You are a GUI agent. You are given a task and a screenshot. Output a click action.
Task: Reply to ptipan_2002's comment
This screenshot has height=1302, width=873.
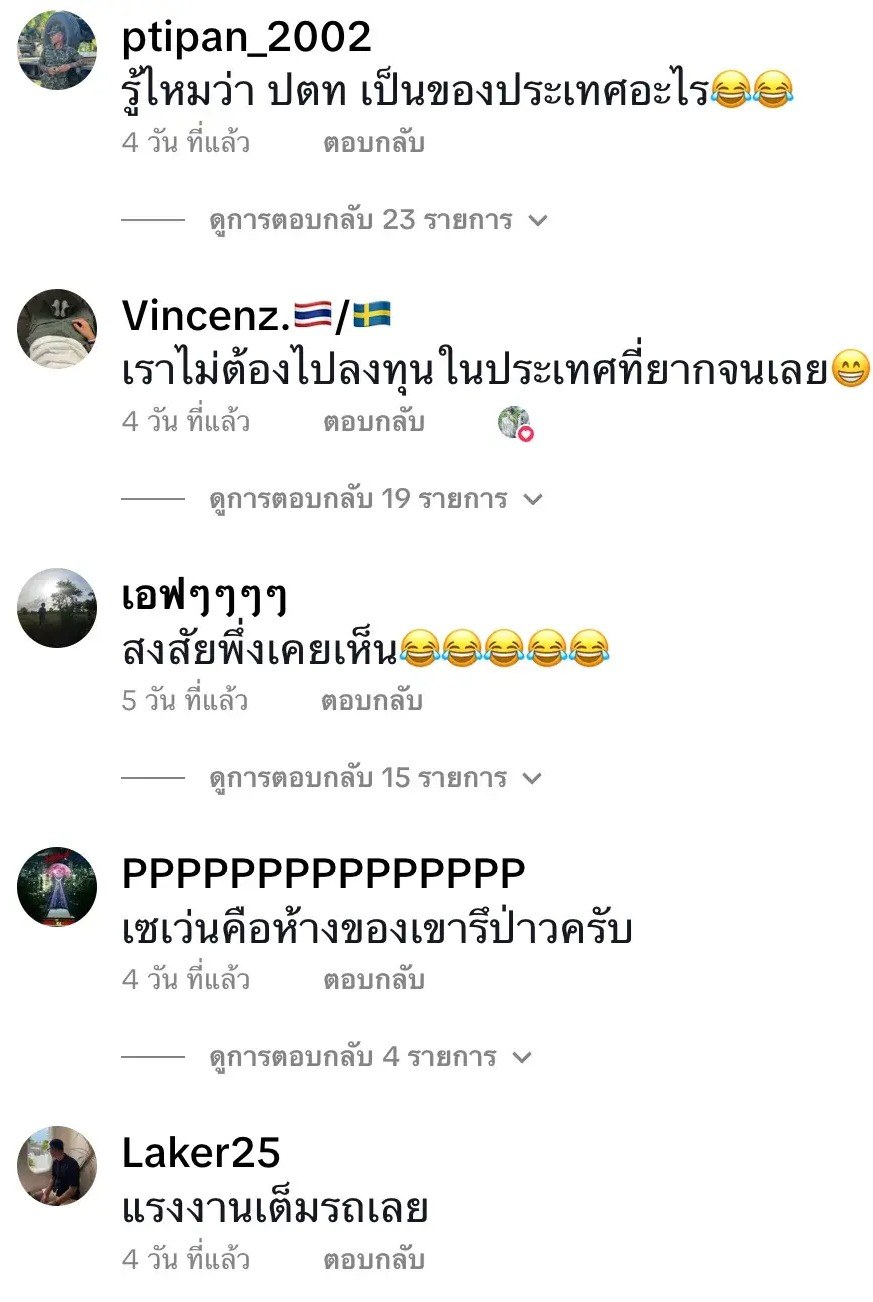(x=373, y=143)
